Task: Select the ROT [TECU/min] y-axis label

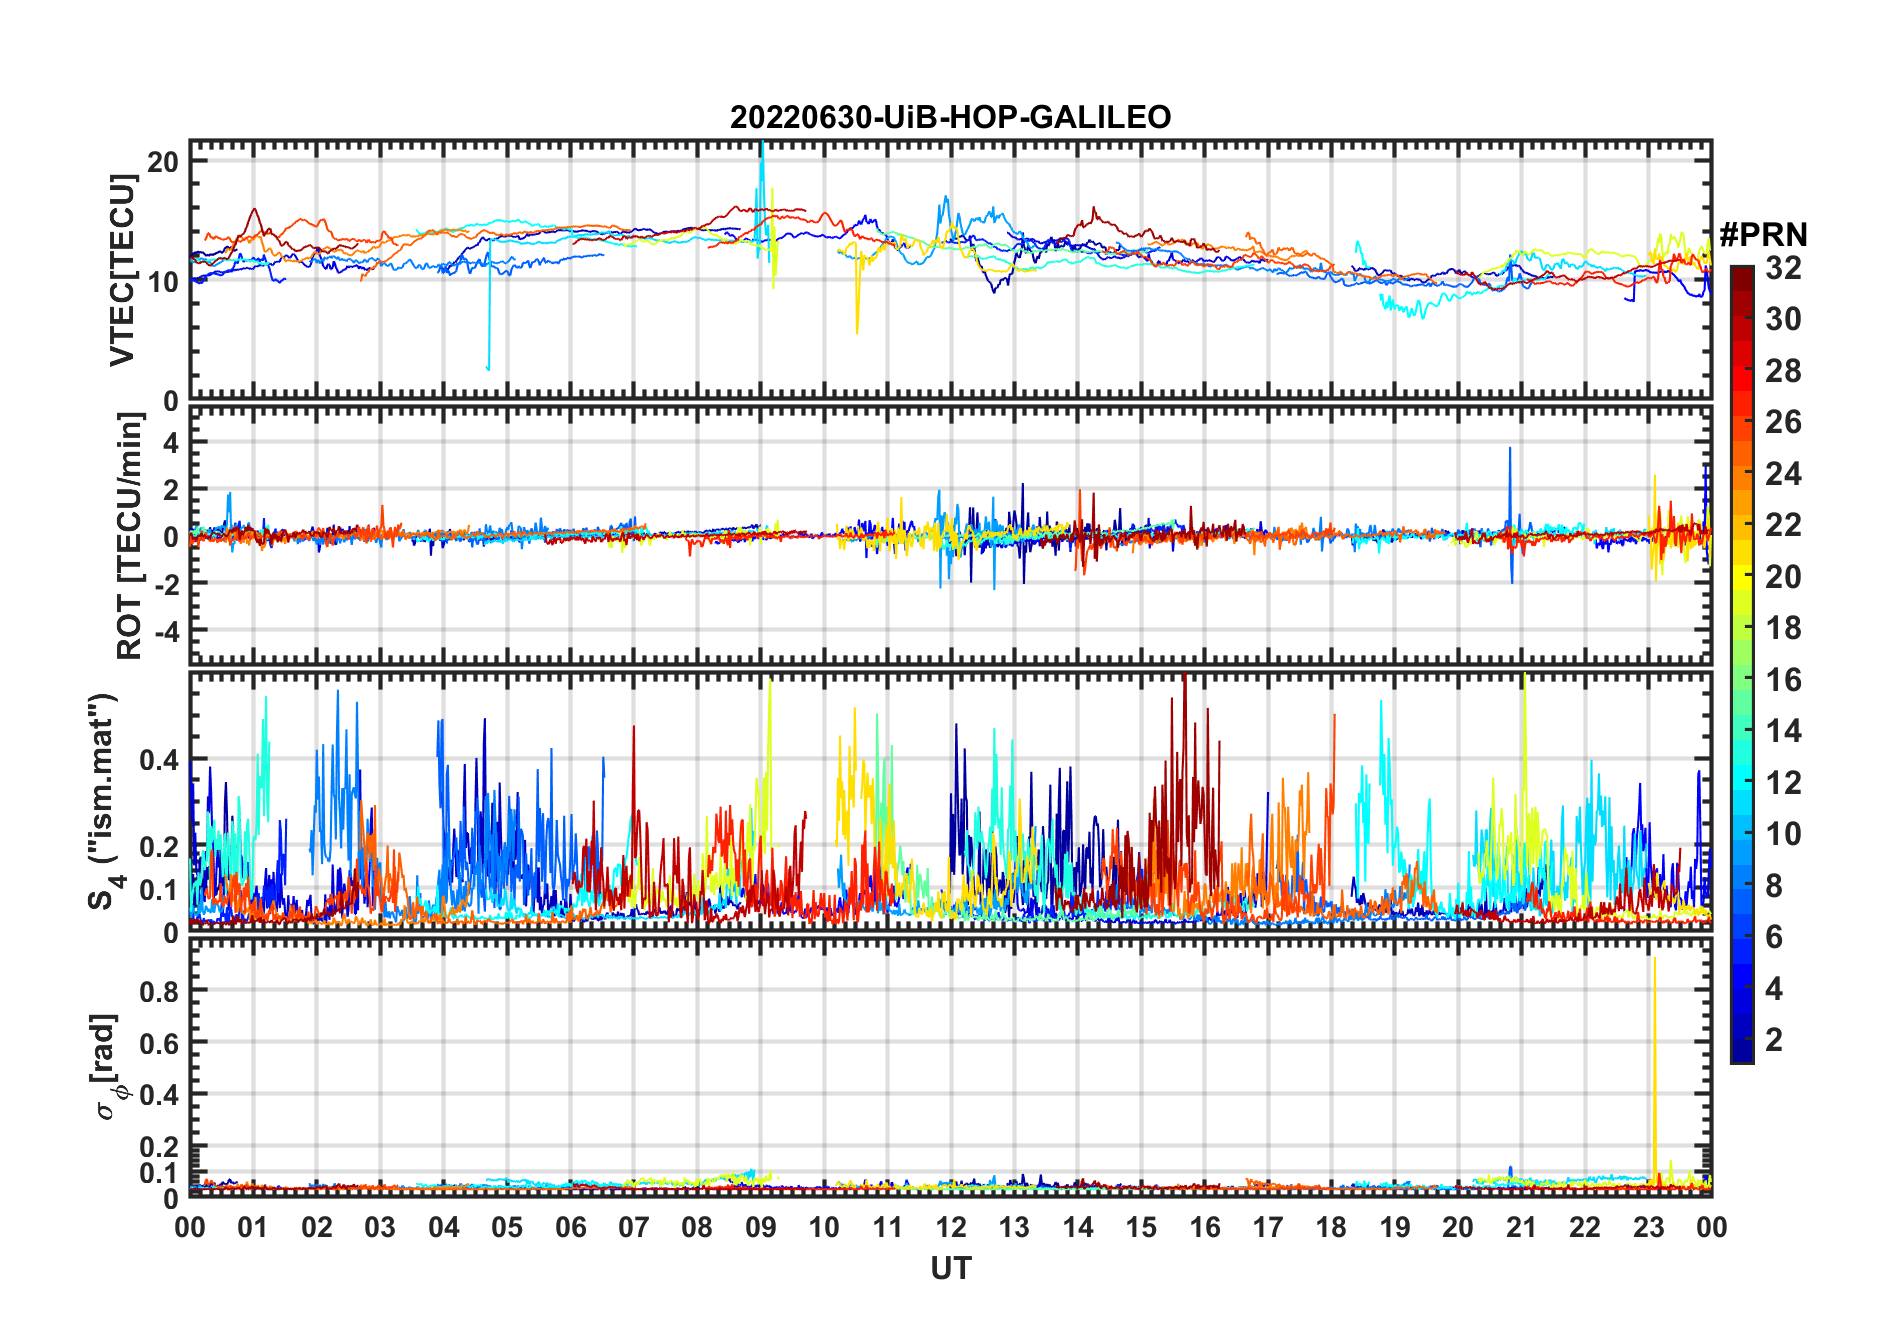Action: click(x=129, y=536)
